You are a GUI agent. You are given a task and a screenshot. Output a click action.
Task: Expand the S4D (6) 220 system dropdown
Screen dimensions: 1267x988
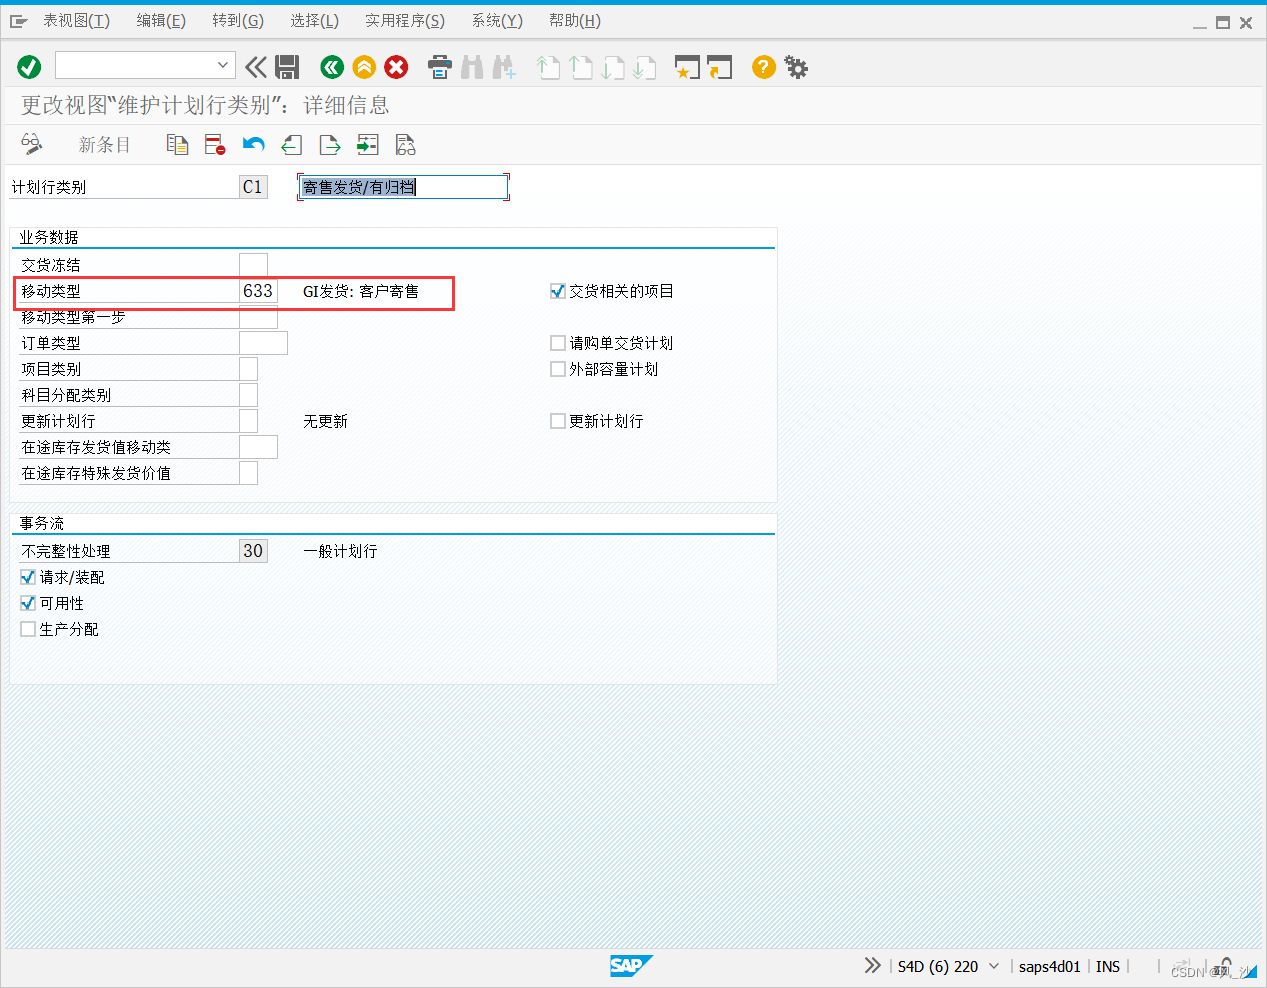click(995, 966)
